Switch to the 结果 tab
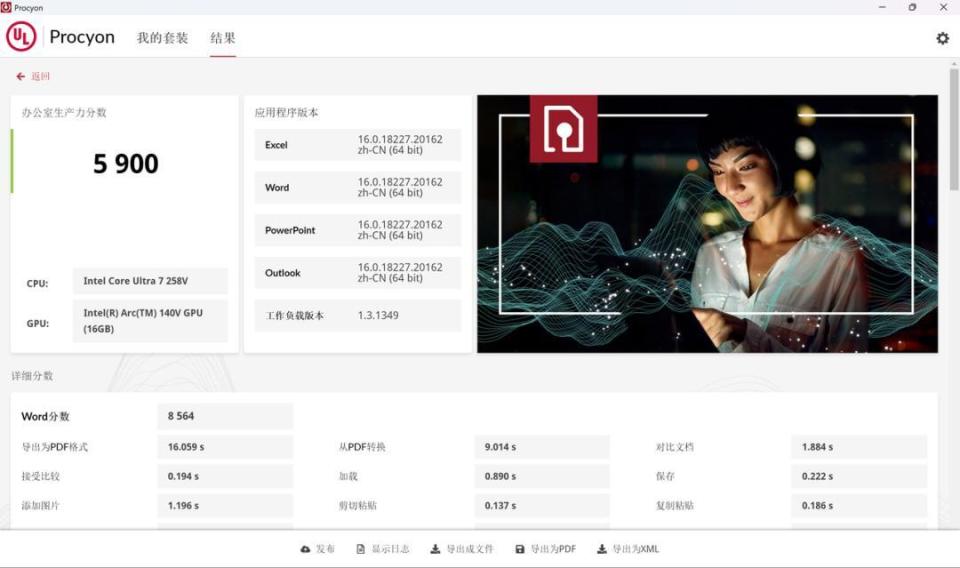Viewport: 960px width, 568px height. point(223,38)
